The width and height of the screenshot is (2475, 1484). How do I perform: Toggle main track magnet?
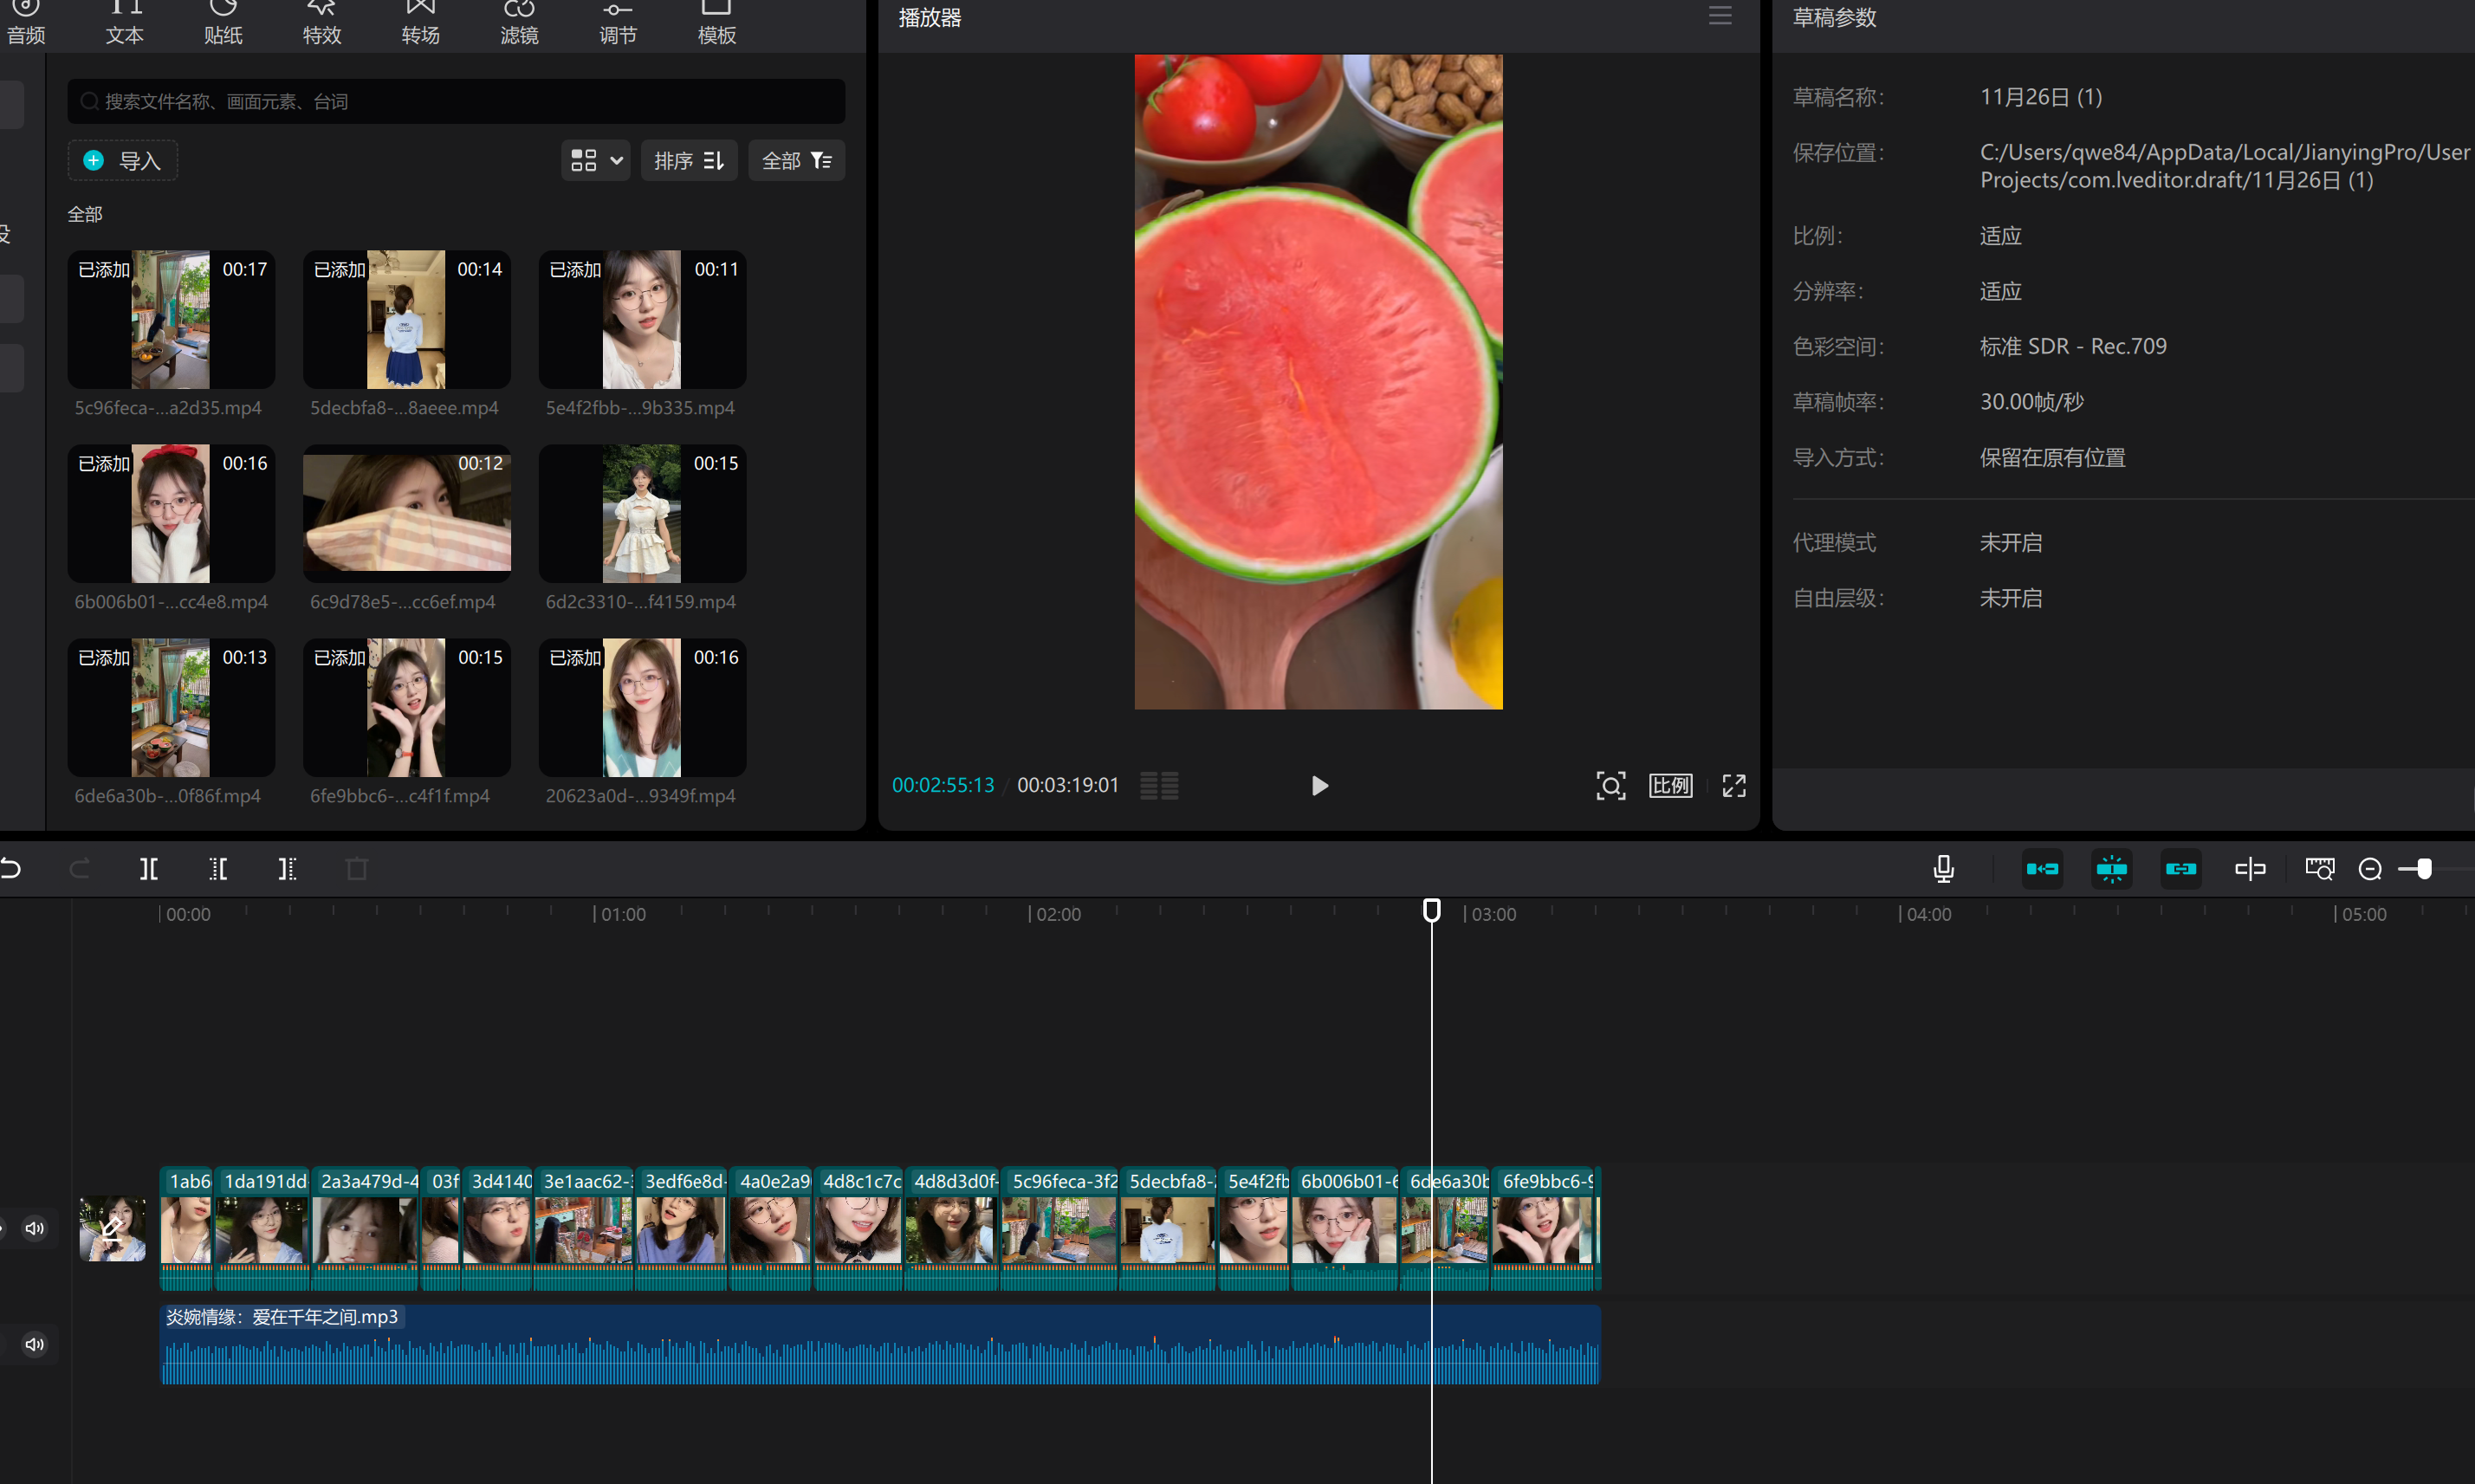[2042, 869]
